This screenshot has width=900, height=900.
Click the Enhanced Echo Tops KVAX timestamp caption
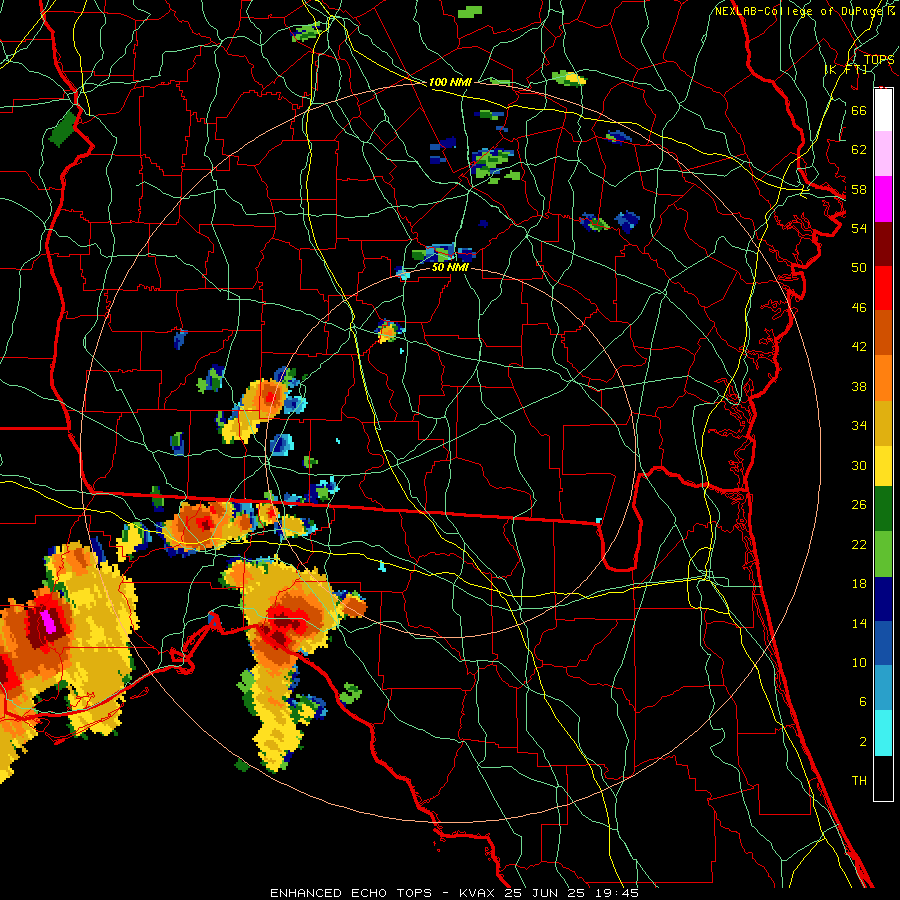pyautogui.click(x=454, y=893)
